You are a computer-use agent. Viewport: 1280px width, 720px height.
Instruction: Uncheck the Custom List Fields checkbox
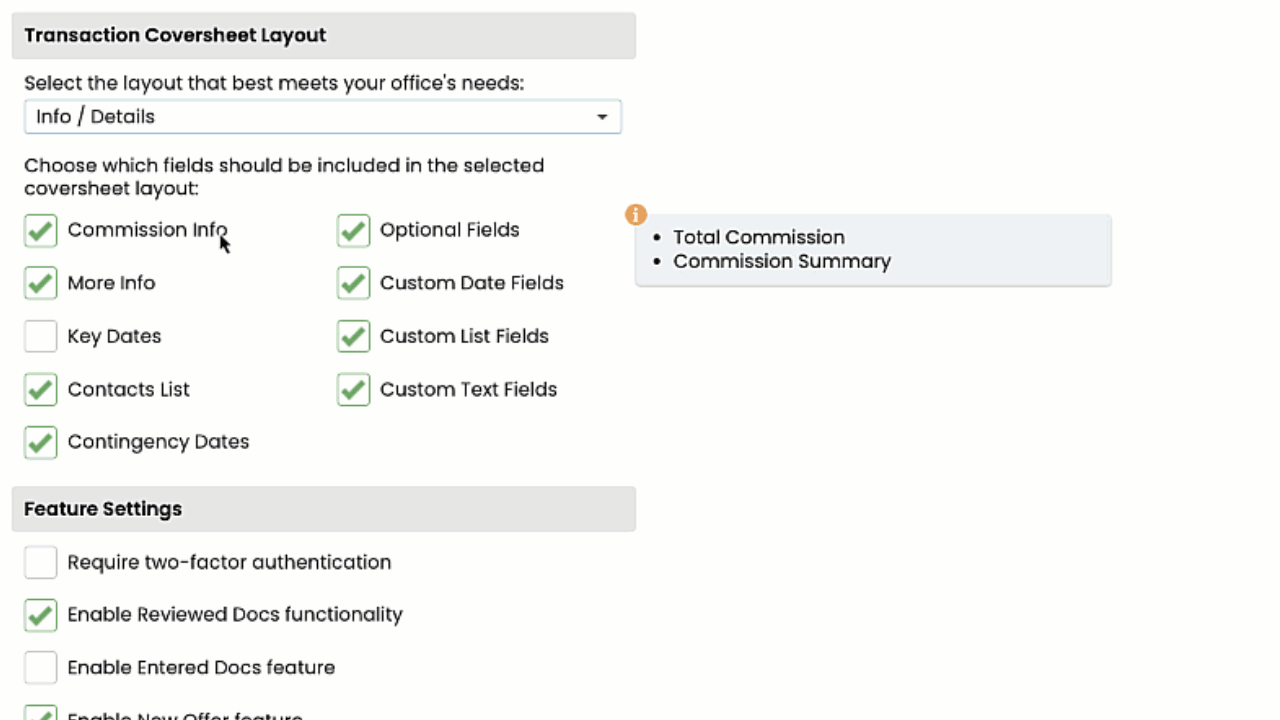354,337
